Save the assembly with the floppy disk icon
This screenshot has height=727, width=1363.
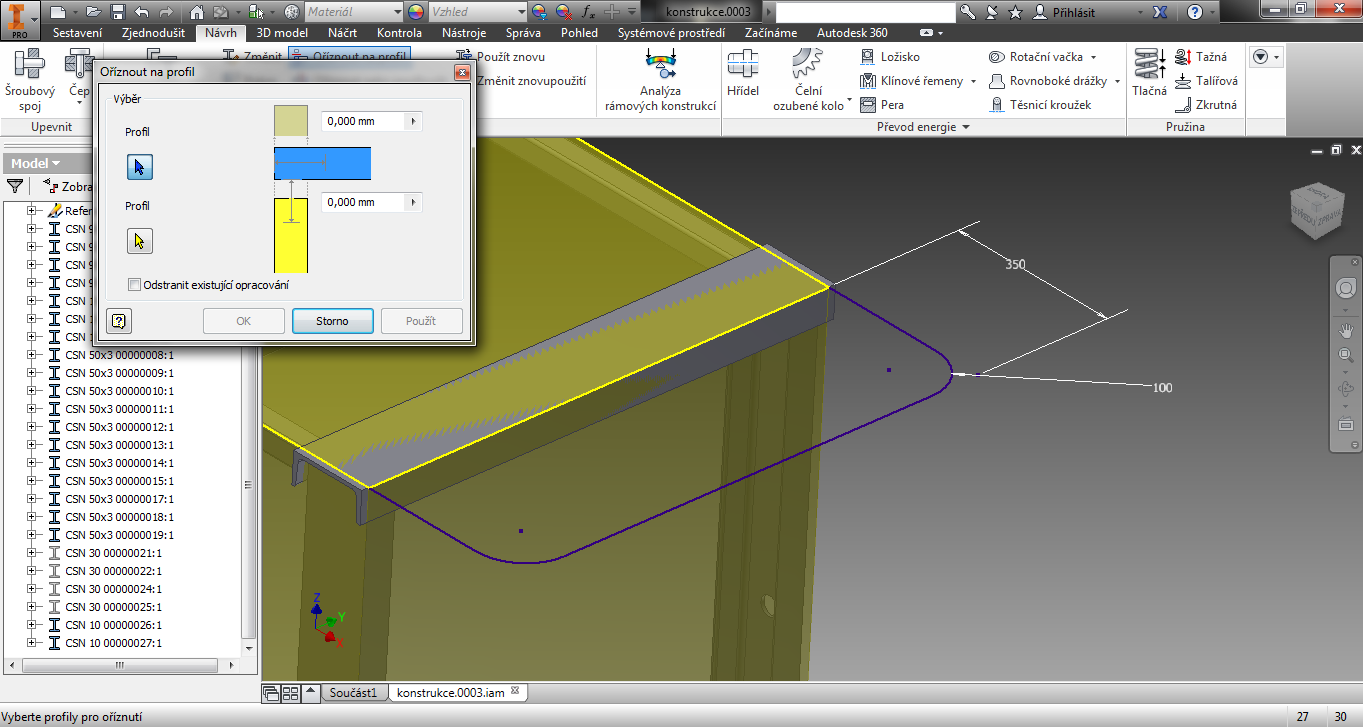tap(117, 12)
